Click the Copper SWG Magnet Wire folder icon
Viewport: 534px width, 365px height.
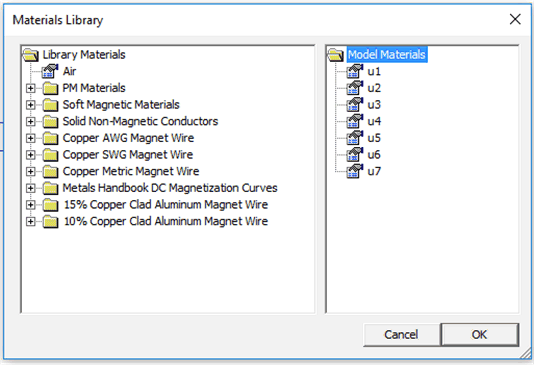[50, 155]
